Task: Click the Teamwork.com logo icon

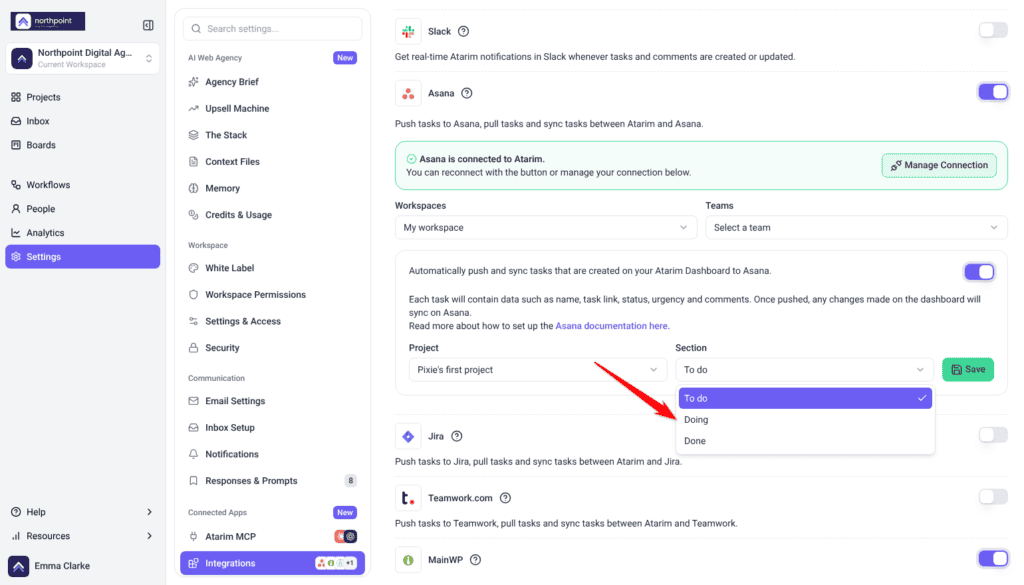Action: [x=408, y=498]
